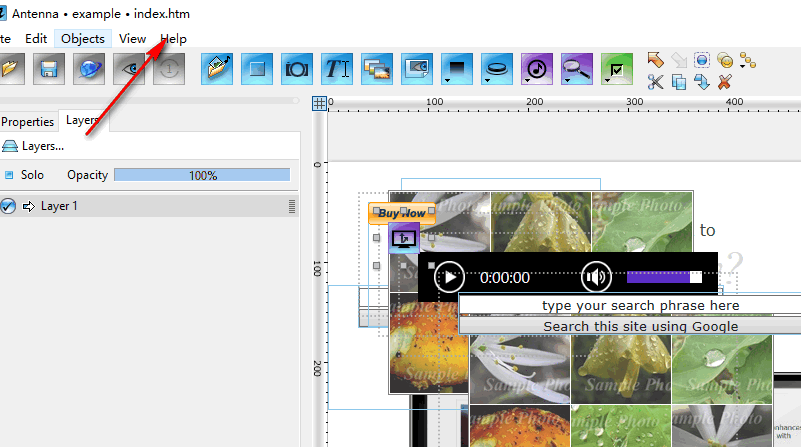Toggle the grid icon at ruler corner

[319, 103]
